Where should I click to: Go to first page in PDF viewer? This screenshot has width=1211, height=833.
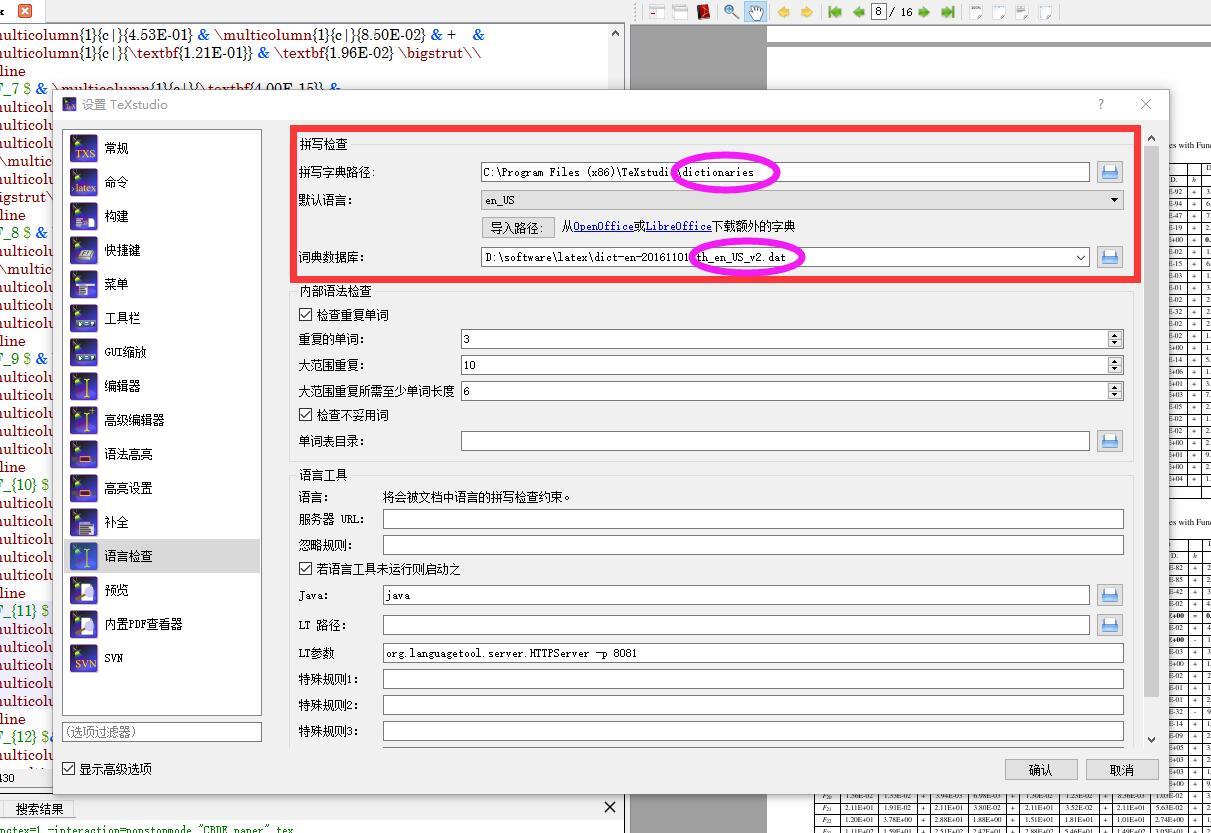coord(834,12)
